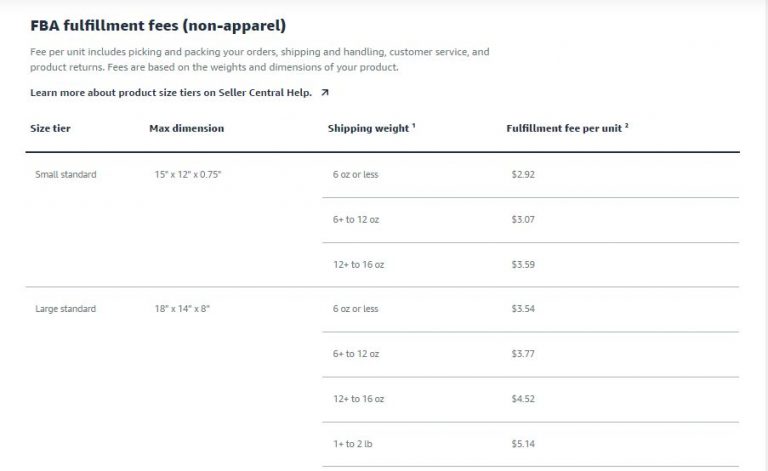Select the $3.07 fee amount
Image resolution: width=768 pixels, height=471 pixels.
pyautogui.click(x=523, y=220)
